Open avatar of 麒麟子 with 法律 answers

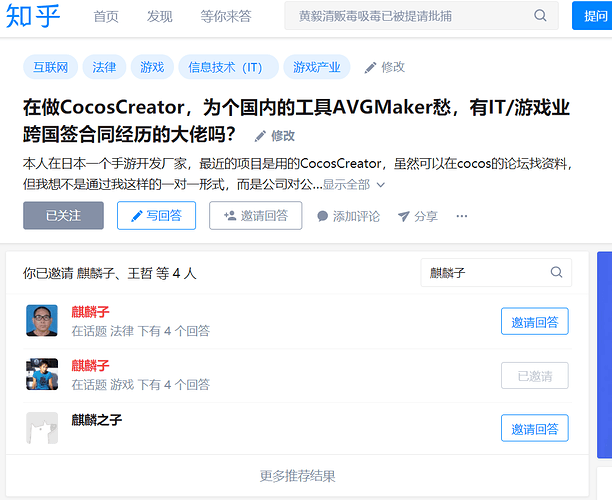pos(42,320)
